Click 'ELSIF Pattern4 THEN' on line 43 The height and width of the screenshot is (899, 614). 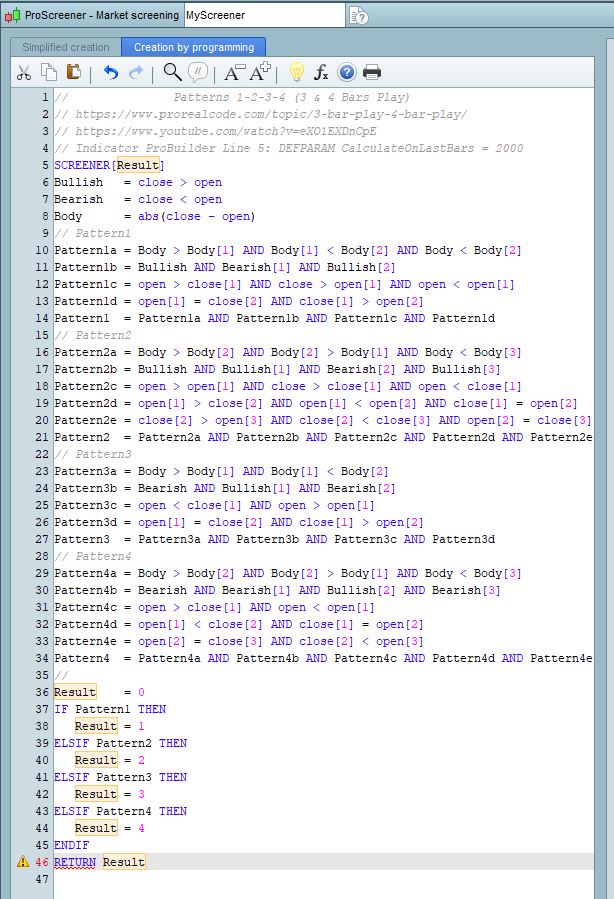(x=120, y=811)
